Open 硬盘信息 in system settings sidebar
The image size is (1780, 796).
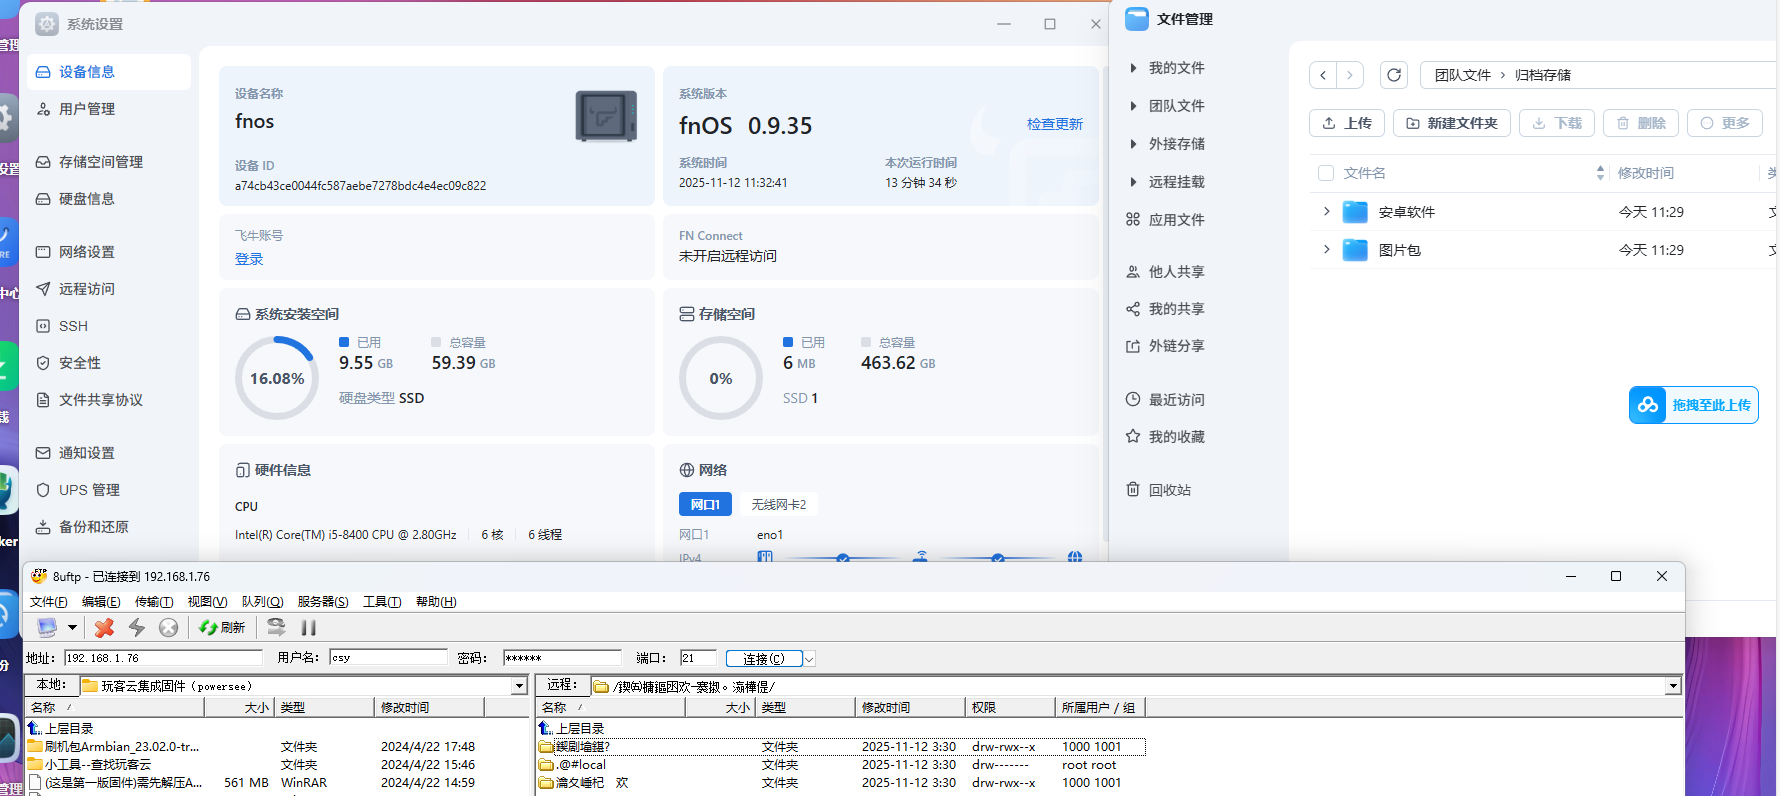(109, 199)
